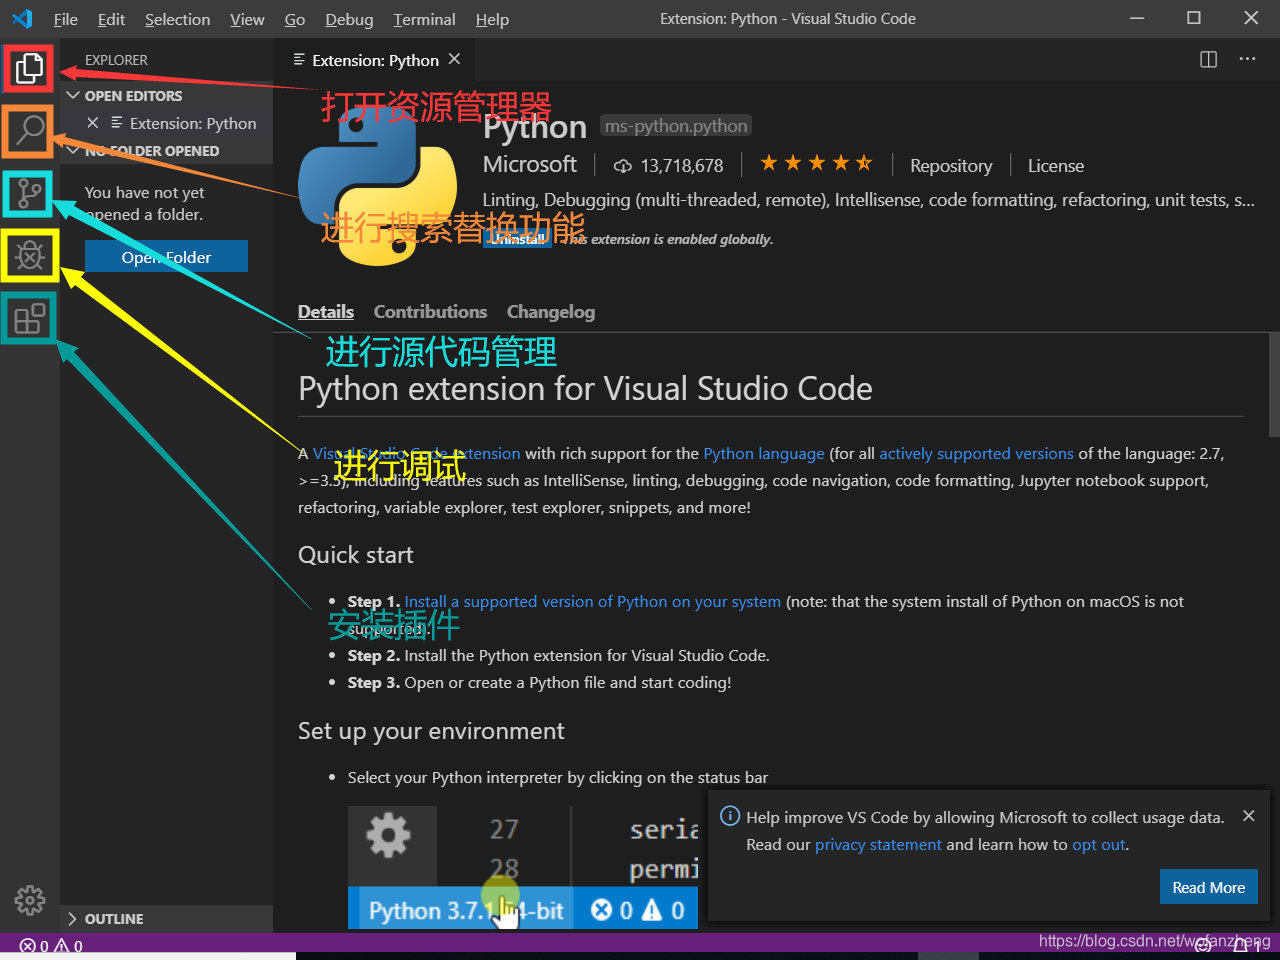Open the Explorer view in activity bar
This screenshot has height=960, width=1280.
pos(29,68)
